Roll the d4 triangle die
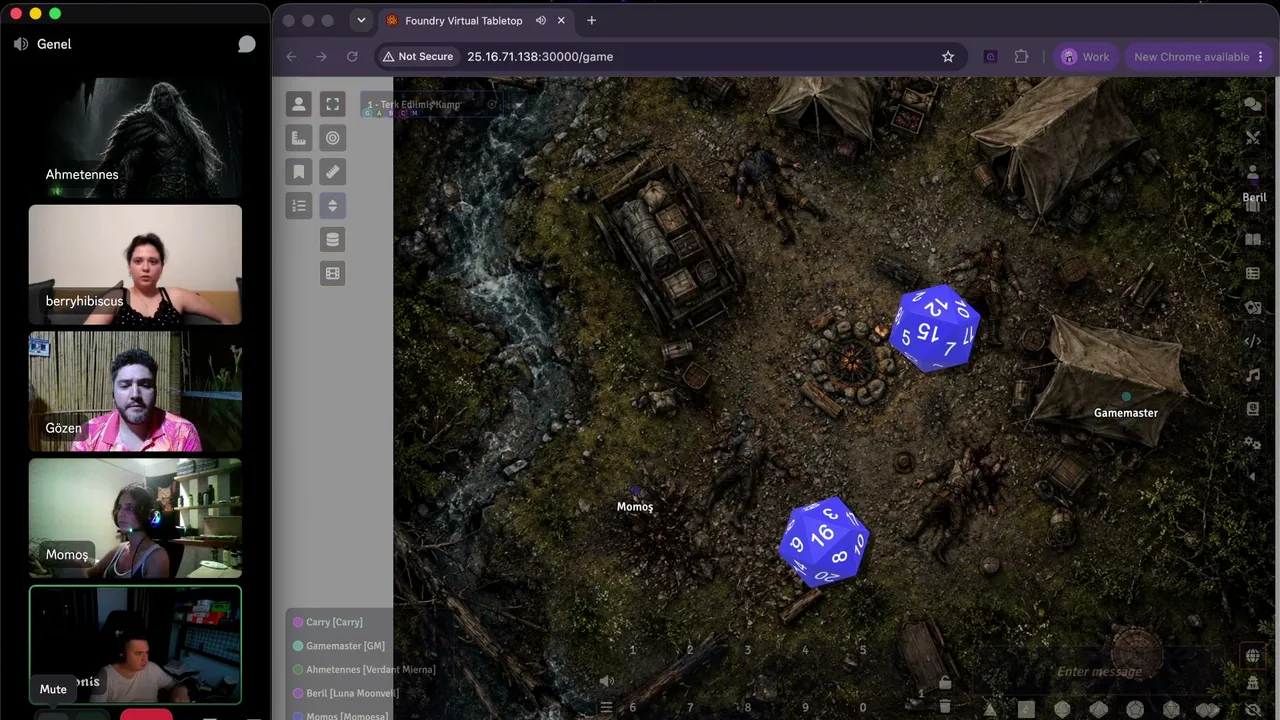1280x720 pixels. pos(990,710)
